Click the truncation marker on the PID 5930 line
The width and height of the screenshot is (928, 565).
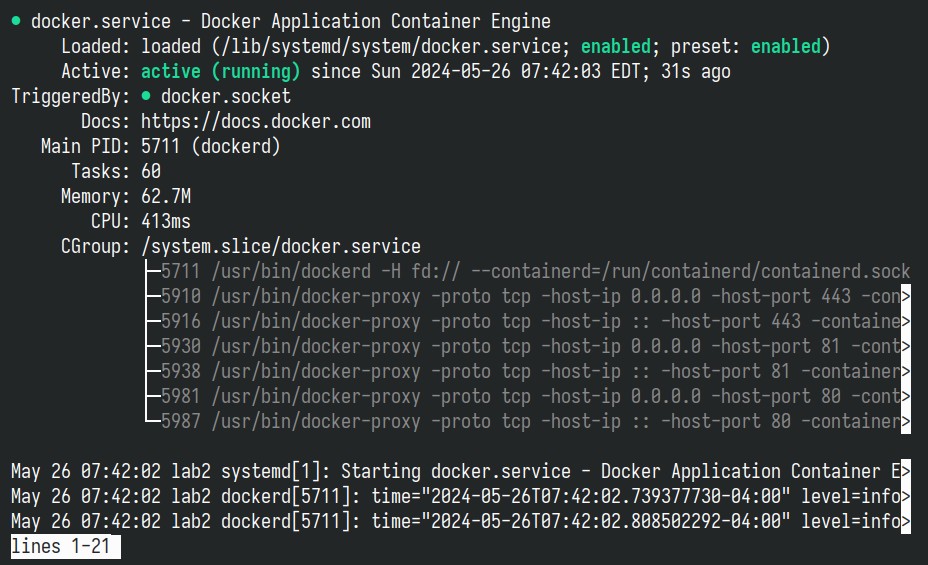tap(906, 346)
